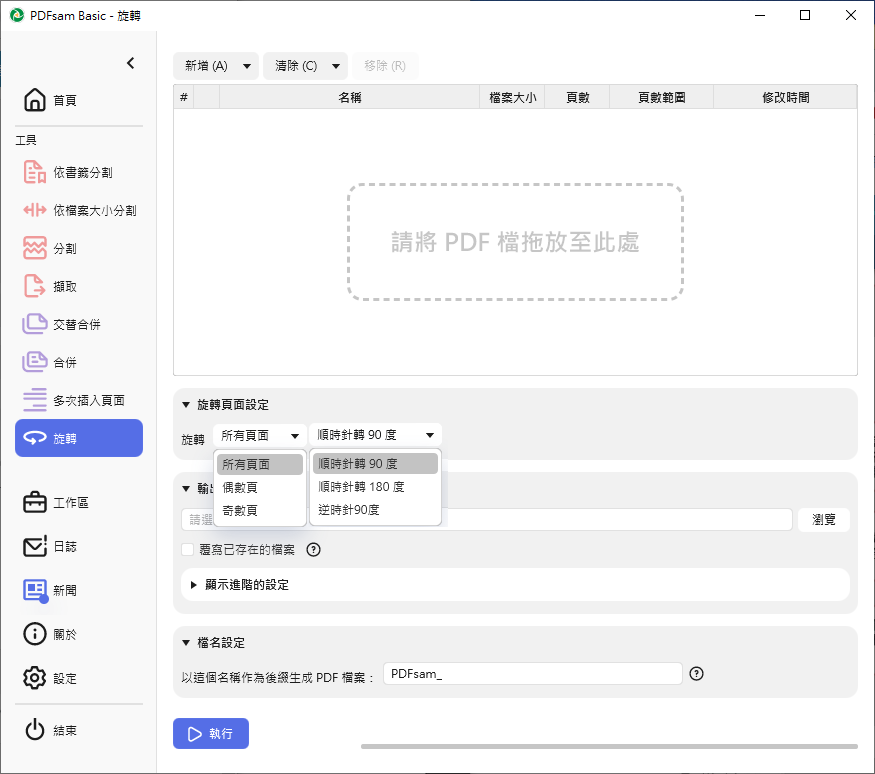Click the 順時針轉 90 度 combo box
The height and width of the screenshot is (774, 875).
tap(376, 435)
